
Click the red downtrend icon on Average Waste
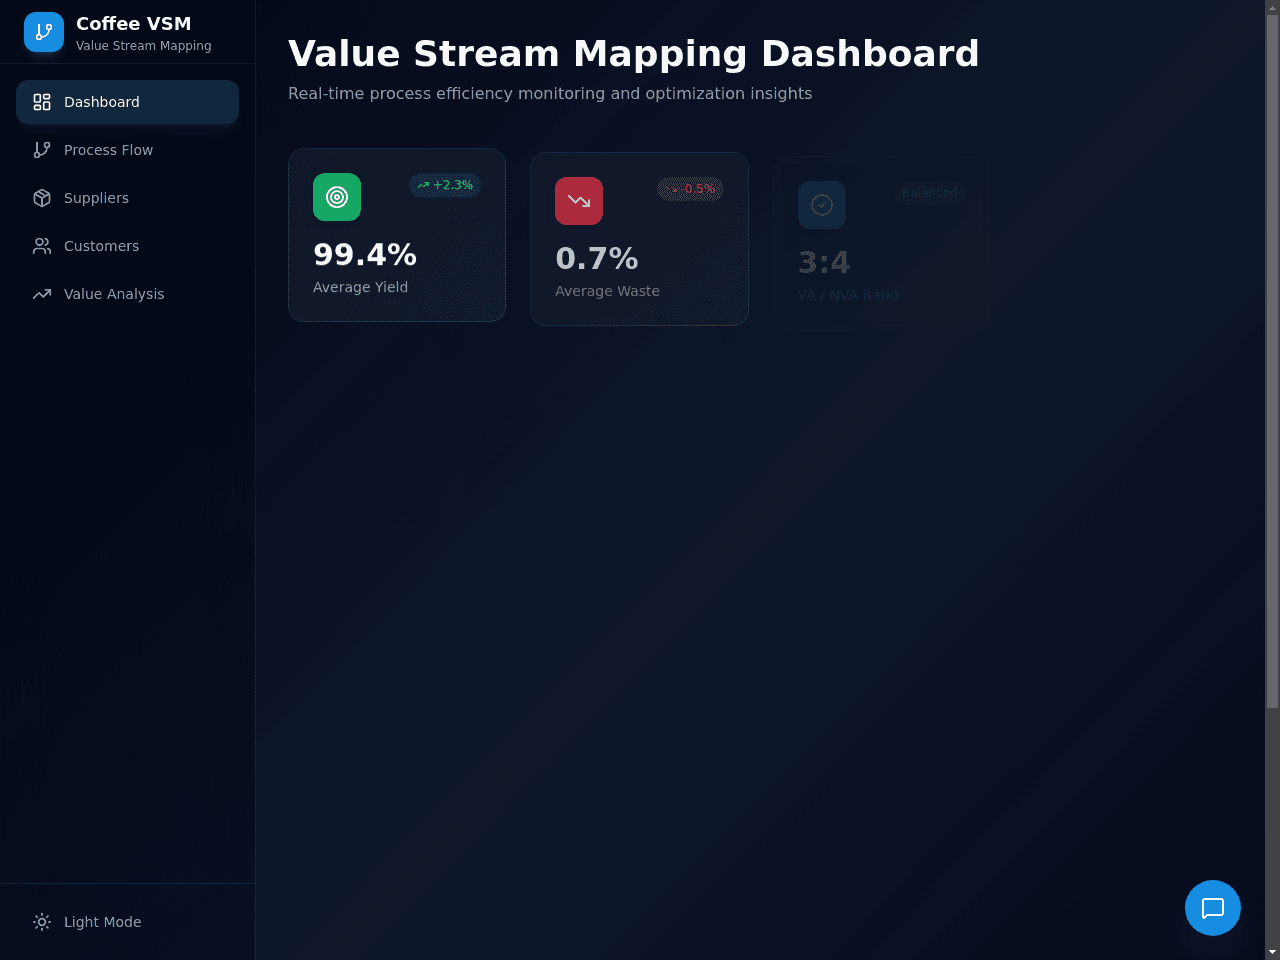pyautogui.click(x=579, y=201)
